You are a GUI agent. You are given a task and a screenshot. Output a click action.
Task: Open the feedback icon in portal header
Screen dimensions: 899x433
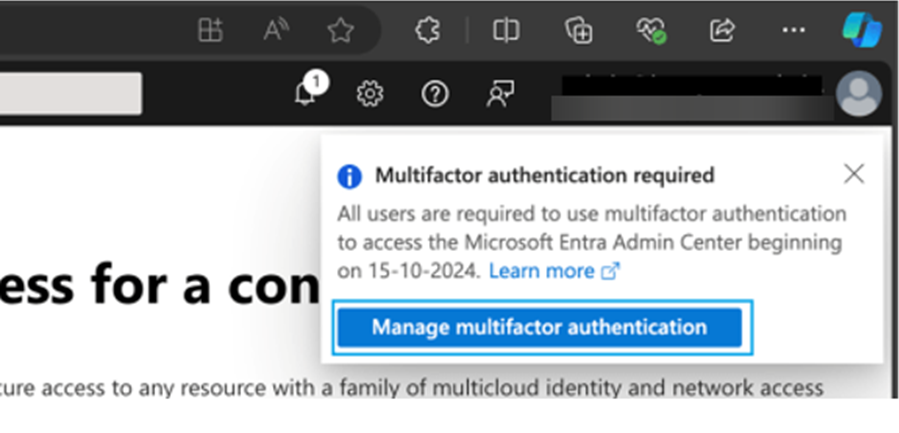499,94
